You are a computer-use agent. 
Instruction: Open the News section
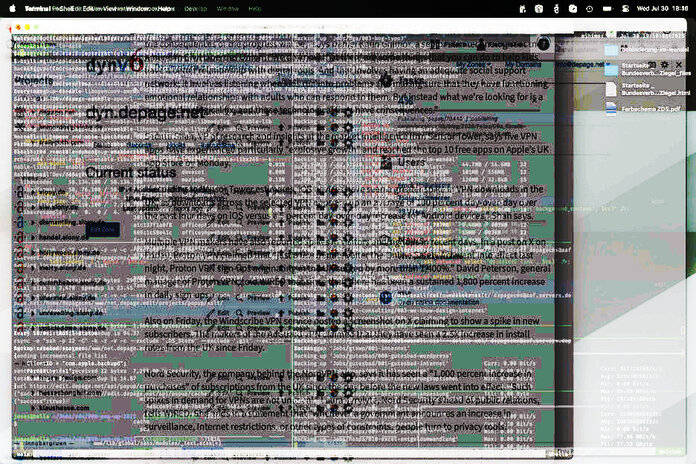pyautogui.click(x=404, y=241)
